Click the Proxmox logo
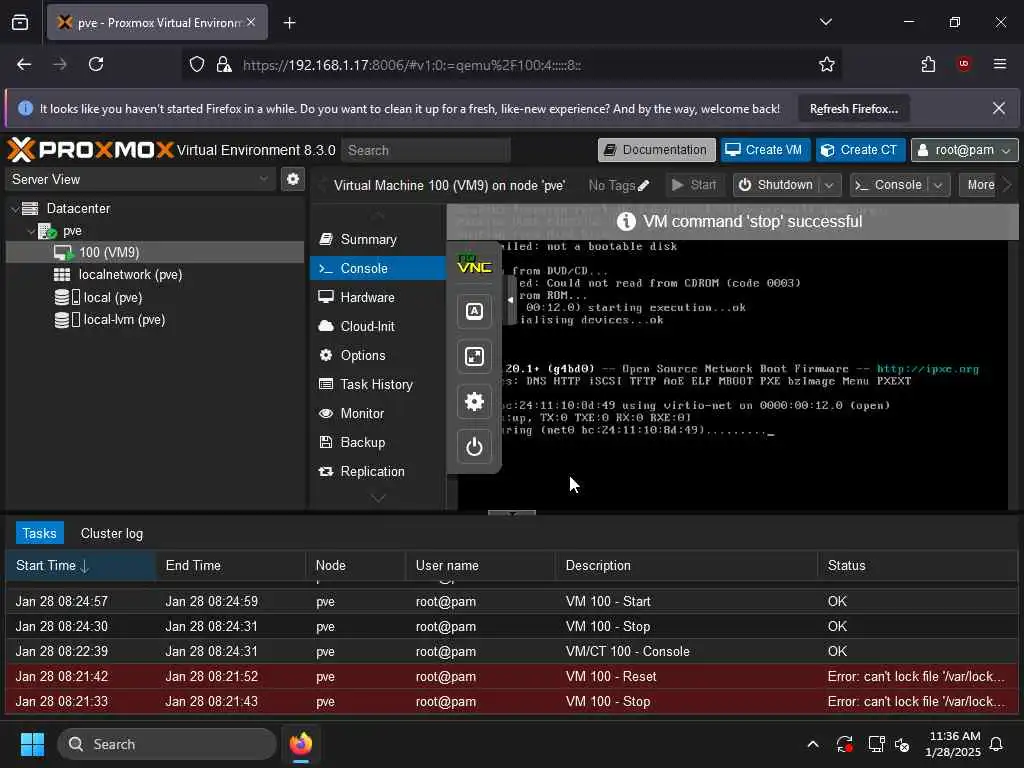The height and width of the screenshot is (768, 1024). point(91,150)
